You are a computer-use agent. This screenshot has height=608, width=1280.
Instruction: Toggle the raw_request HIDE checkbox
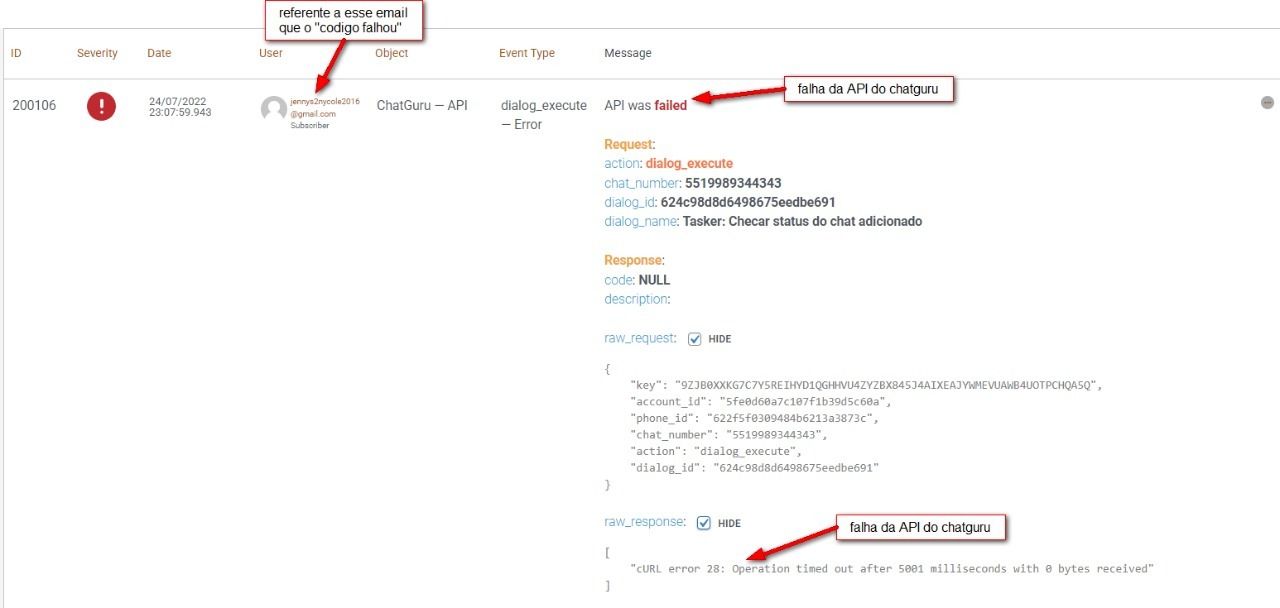694,339
